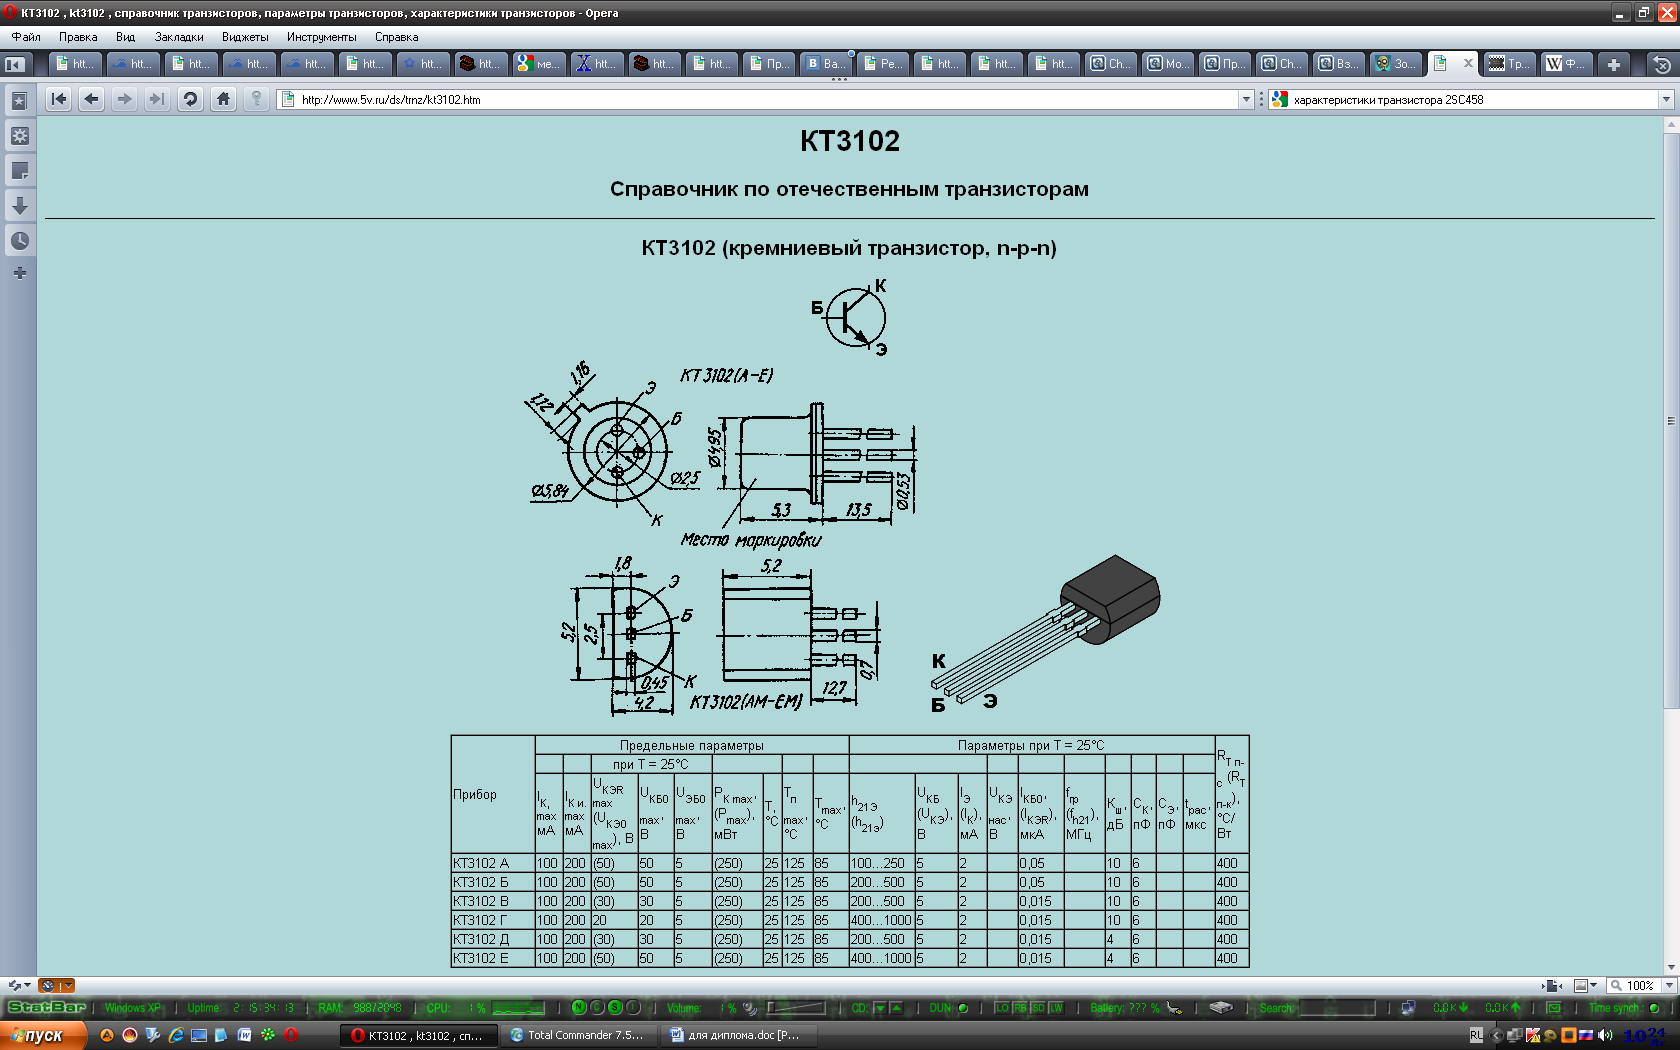Reload the current page
The height and width of the screenshot is (1050, 1680).
[x=190, y=99]
